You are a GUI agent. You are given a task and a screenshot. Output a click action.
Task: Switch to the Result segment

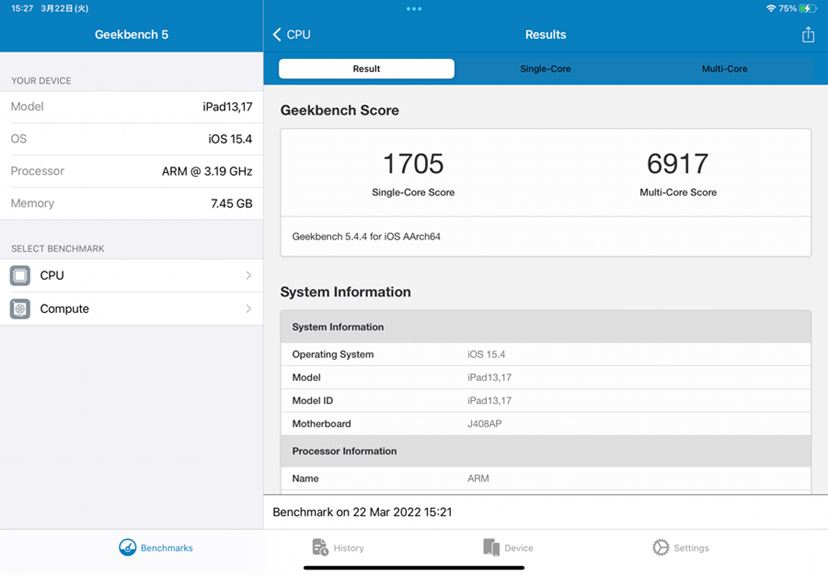click(x=366, y=69)
